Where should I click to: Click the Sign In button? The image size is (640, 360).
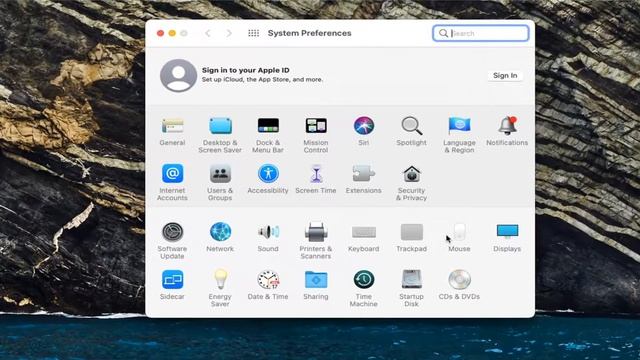505,76
